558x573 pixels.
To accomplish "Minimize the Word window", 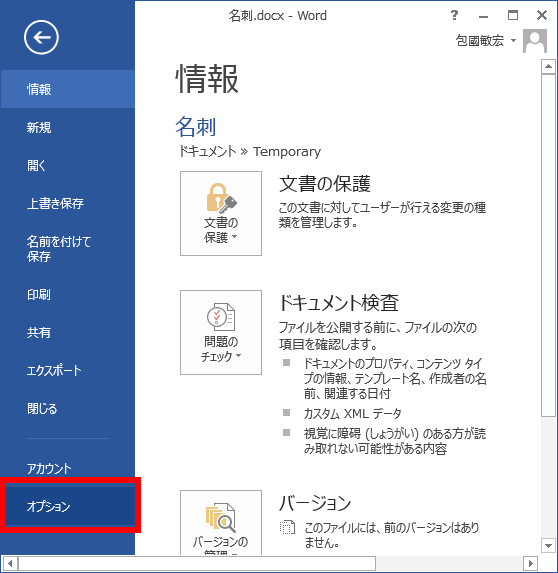I will 483,16.
